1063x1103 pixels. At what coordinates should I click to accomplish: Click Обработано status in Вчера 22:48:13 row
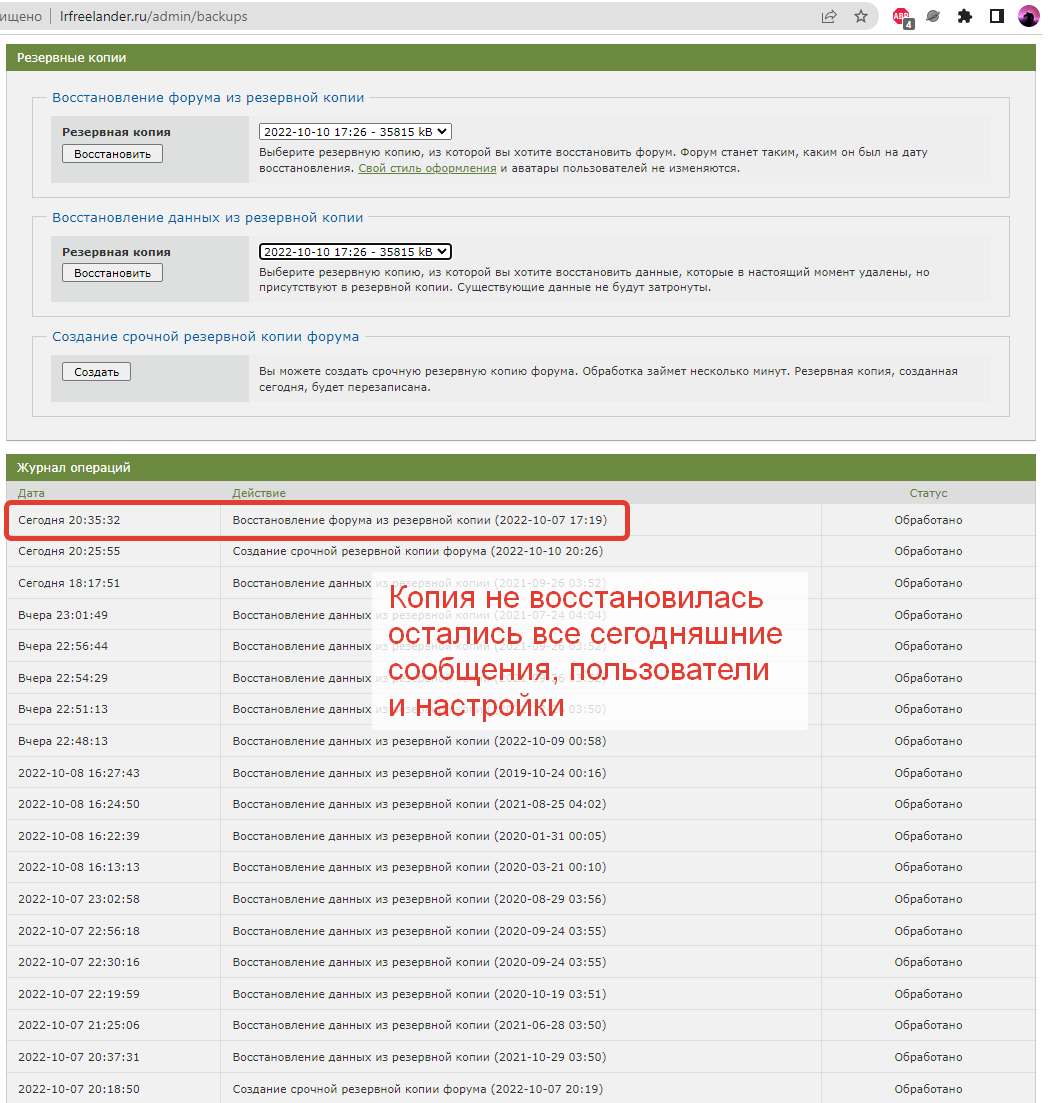point(928,741)
